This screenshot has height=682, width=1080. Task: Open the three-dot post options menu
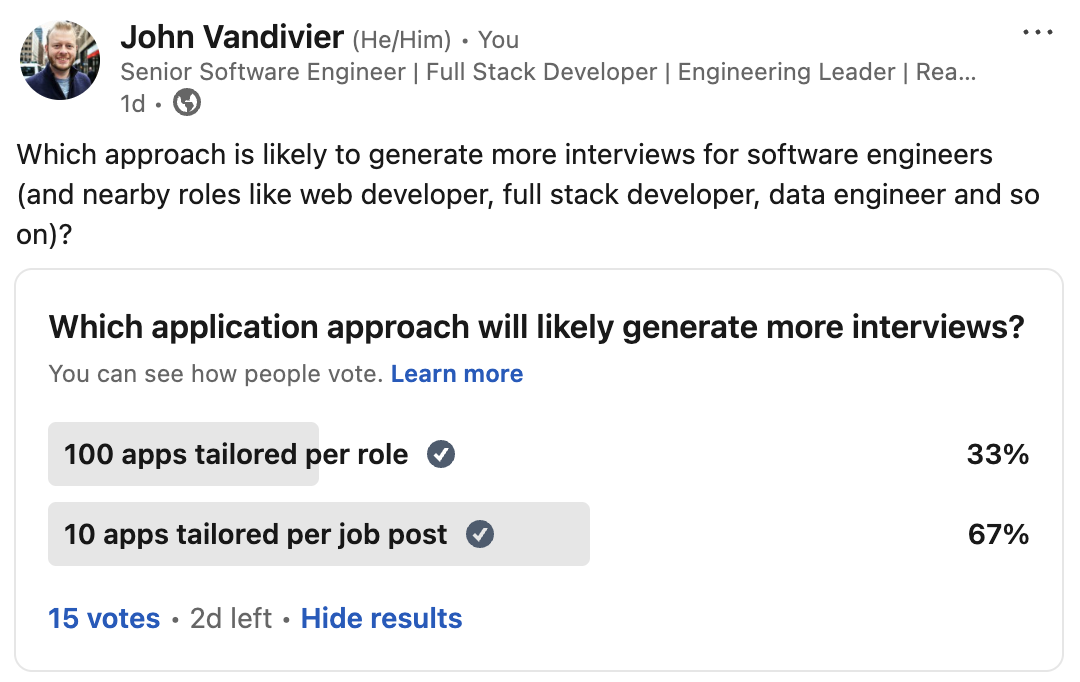(1038, 32)
